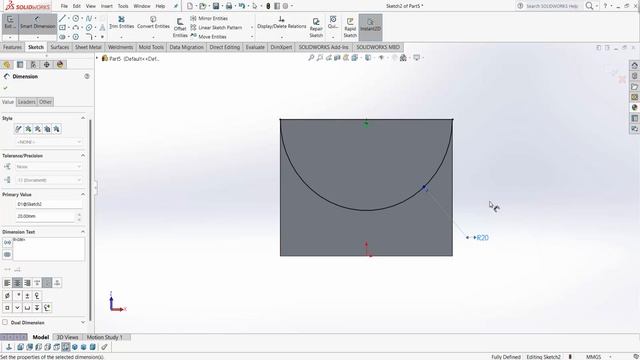Screen dimensions: 640x360
Task: Collapse the Primary Value section
Action: pyautogui.click(x=83, y=194)
